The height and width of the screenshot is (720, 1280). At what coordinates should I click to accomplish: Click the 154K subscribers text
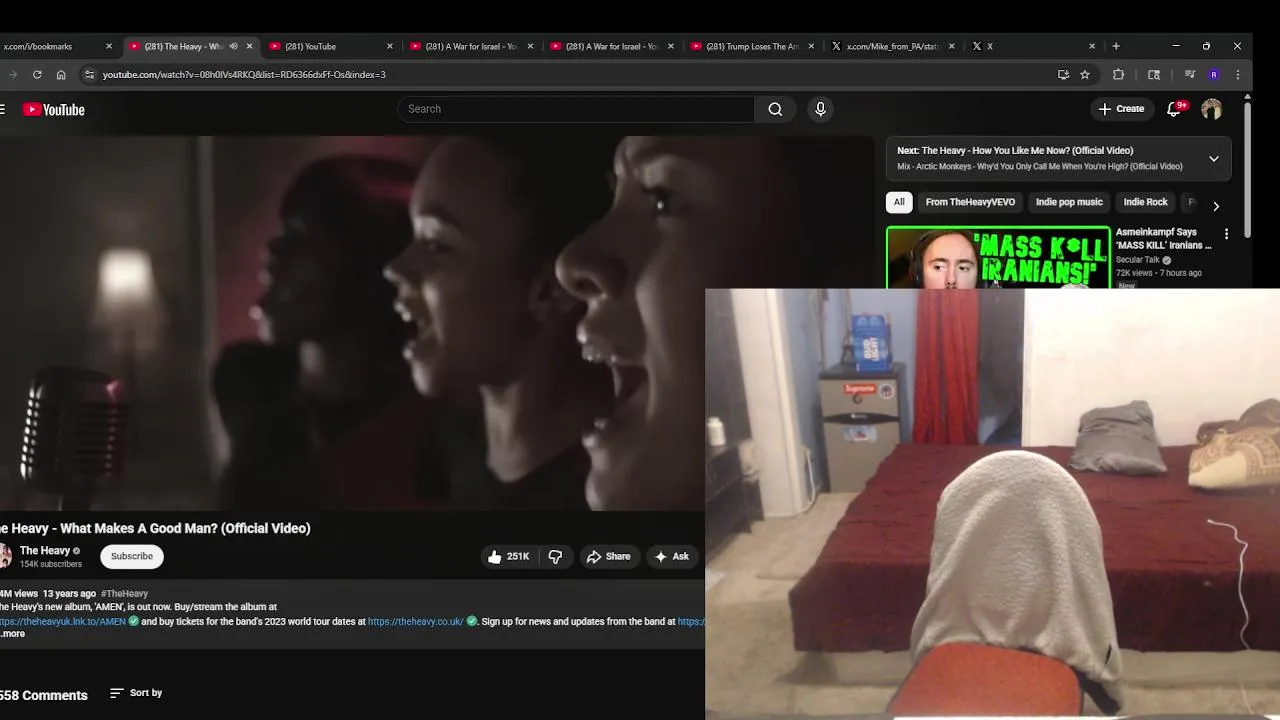pyautogui.click(x=51, y=564)
